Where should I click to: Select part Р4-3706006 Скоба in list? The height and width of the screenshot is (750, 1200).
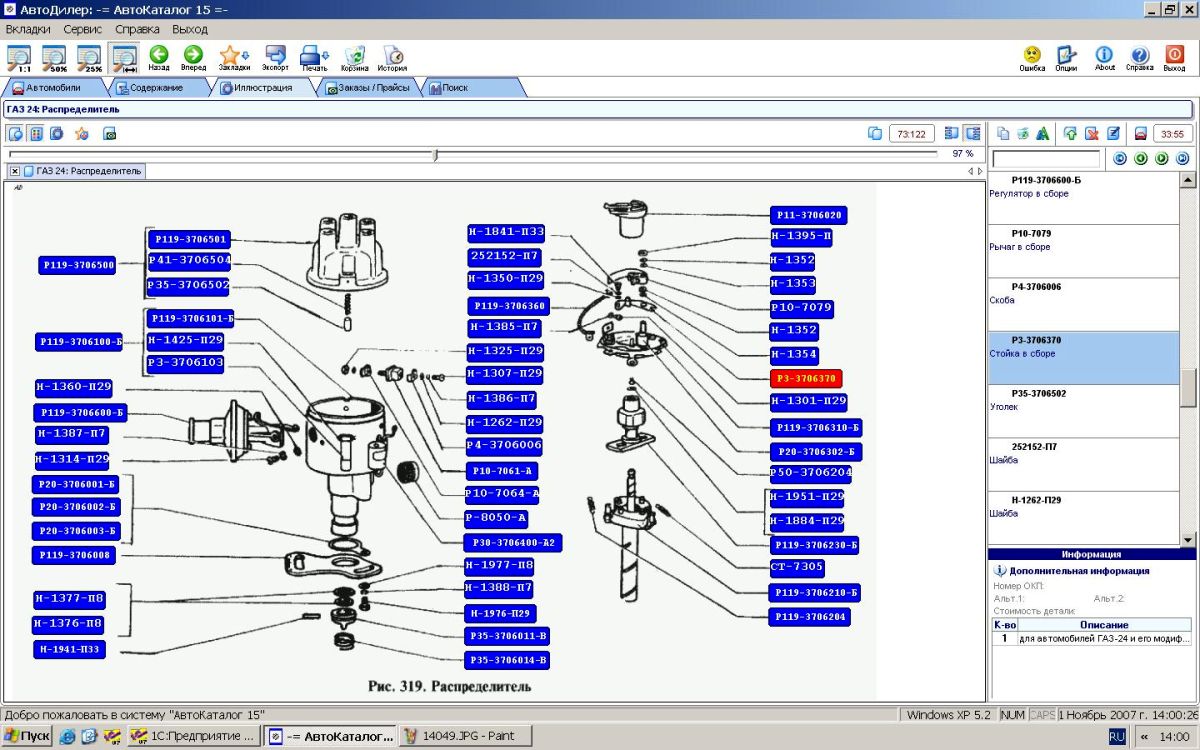[1083, 304]
